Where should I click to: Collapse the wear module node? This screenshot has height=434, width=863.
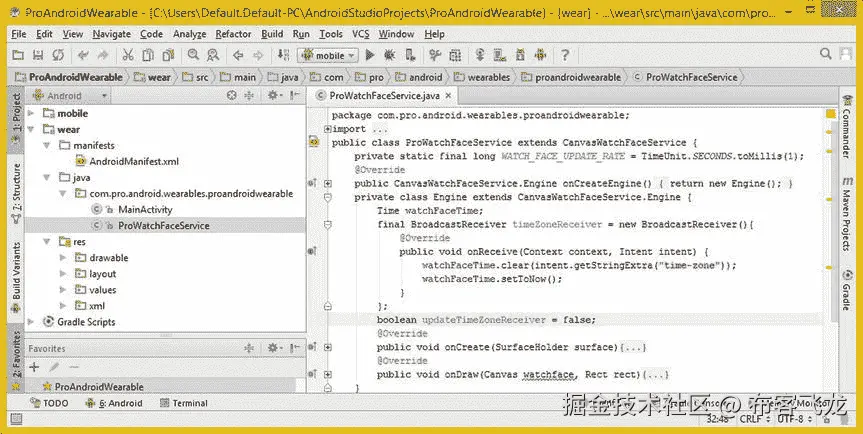31,129
